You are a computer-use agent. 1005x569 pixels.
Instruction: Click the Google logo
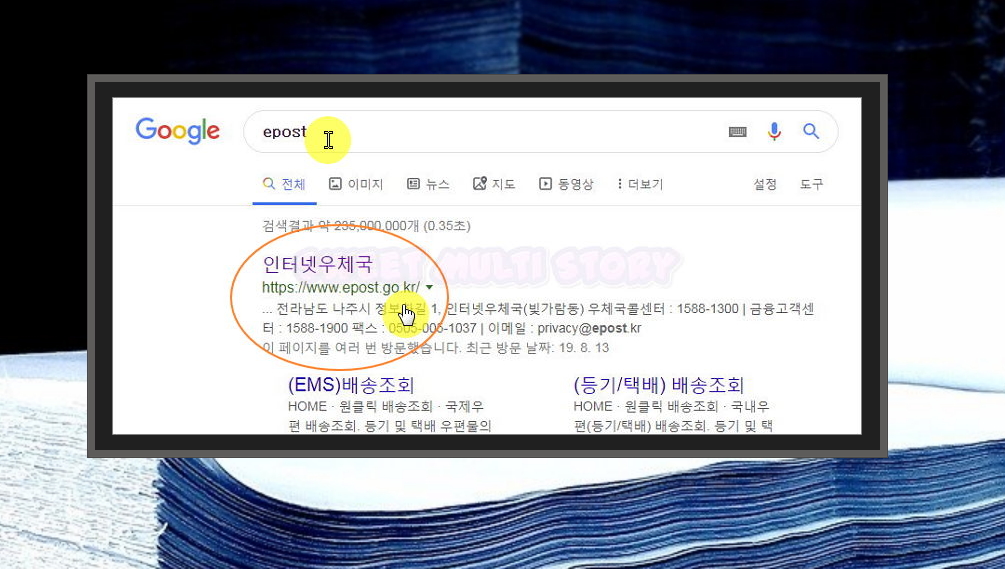[x=178, y=131]
